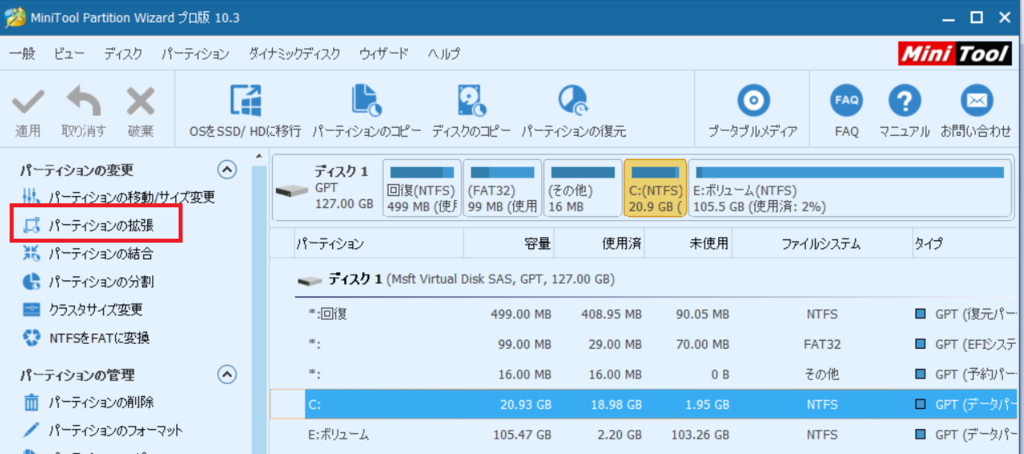Click the Discard (破棄) X icon
Image resolution: width=1024 pixels, height=454 pixels.
click(x=140, y=103)
